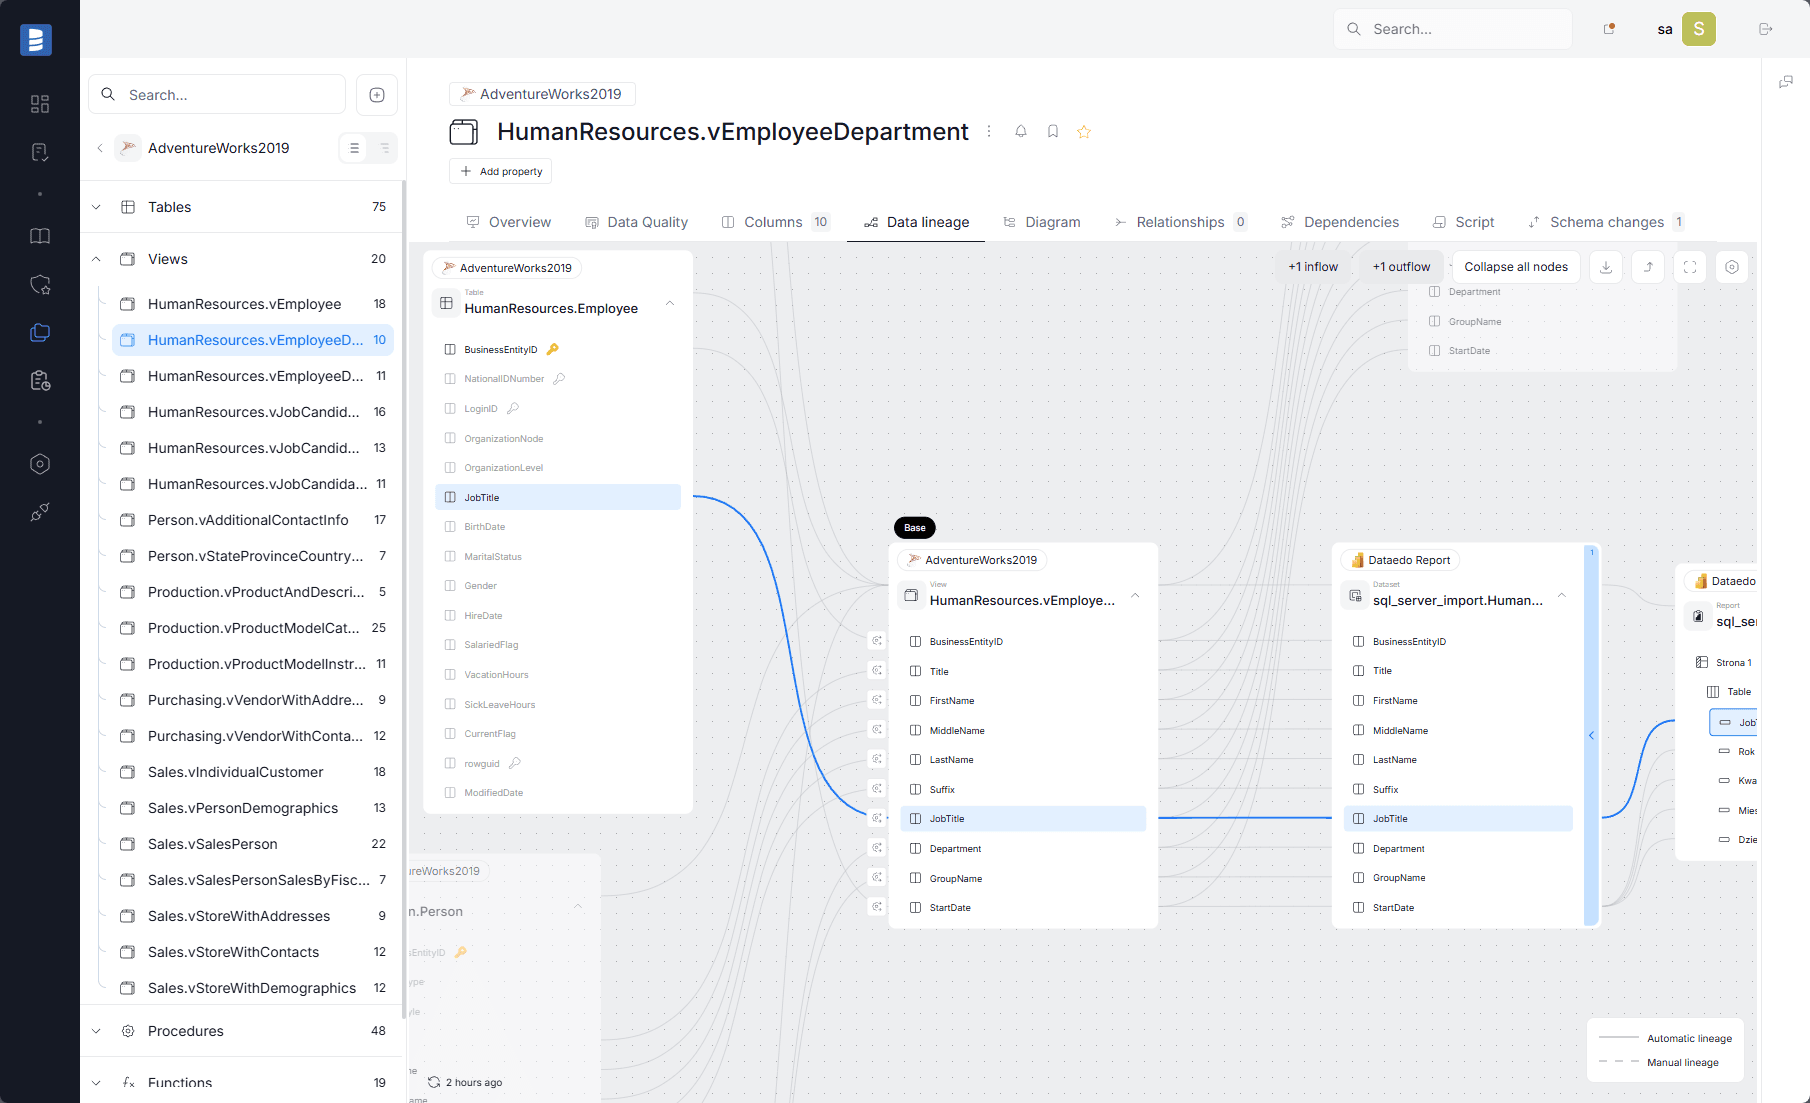Screen dimensions: 1810x1103
Task: Open the Relationships tab
Action: pyautogui.click(x=1180, y=222)
